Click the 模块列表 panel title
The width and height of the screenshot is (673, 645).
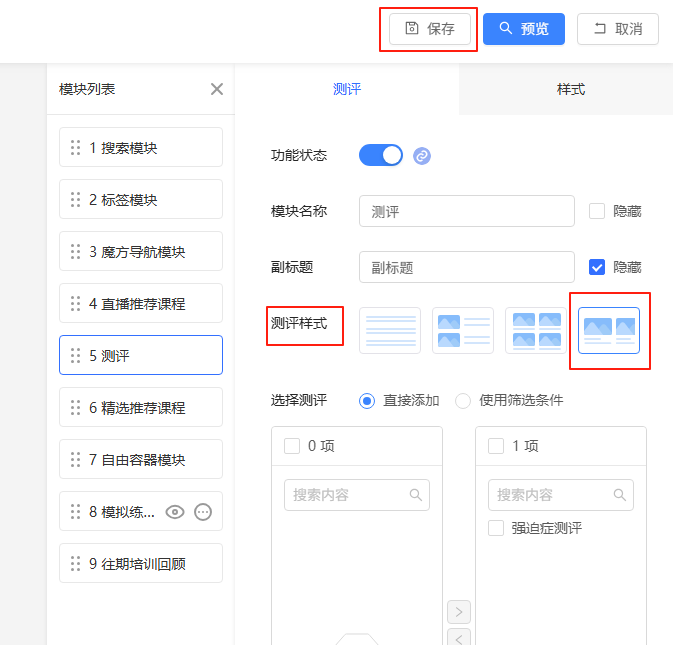pyautogui.click(x=87, y=89)
